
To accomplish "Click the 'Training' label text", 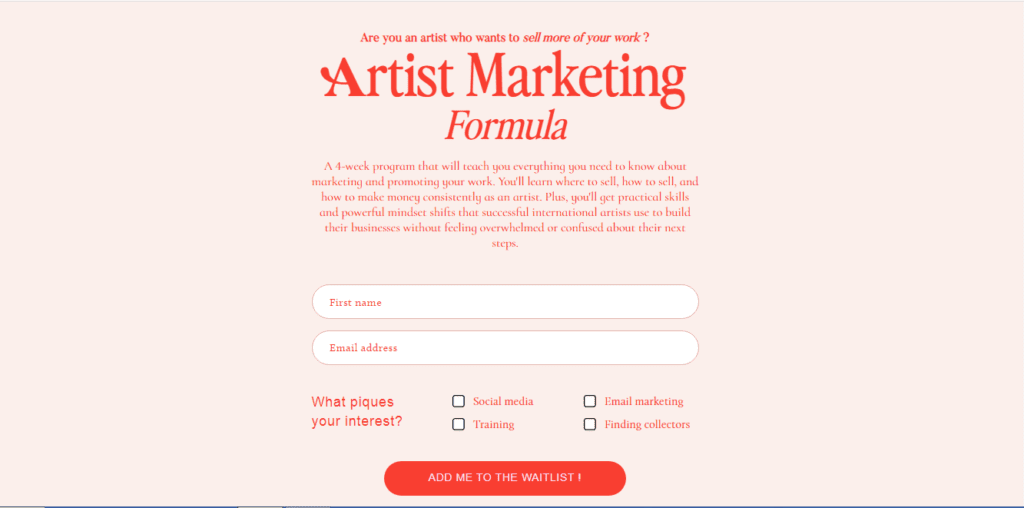I will pos(493,424).
